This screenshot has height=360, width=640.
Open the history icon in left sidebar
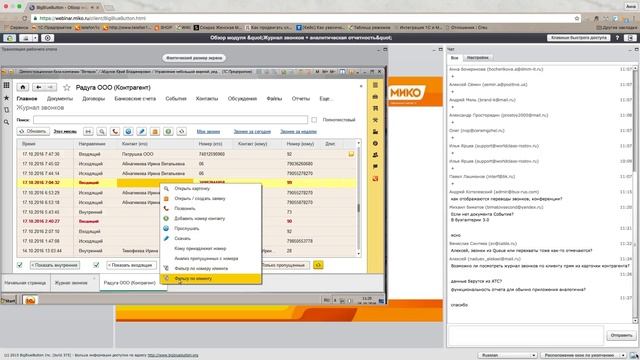pos(6,110)
